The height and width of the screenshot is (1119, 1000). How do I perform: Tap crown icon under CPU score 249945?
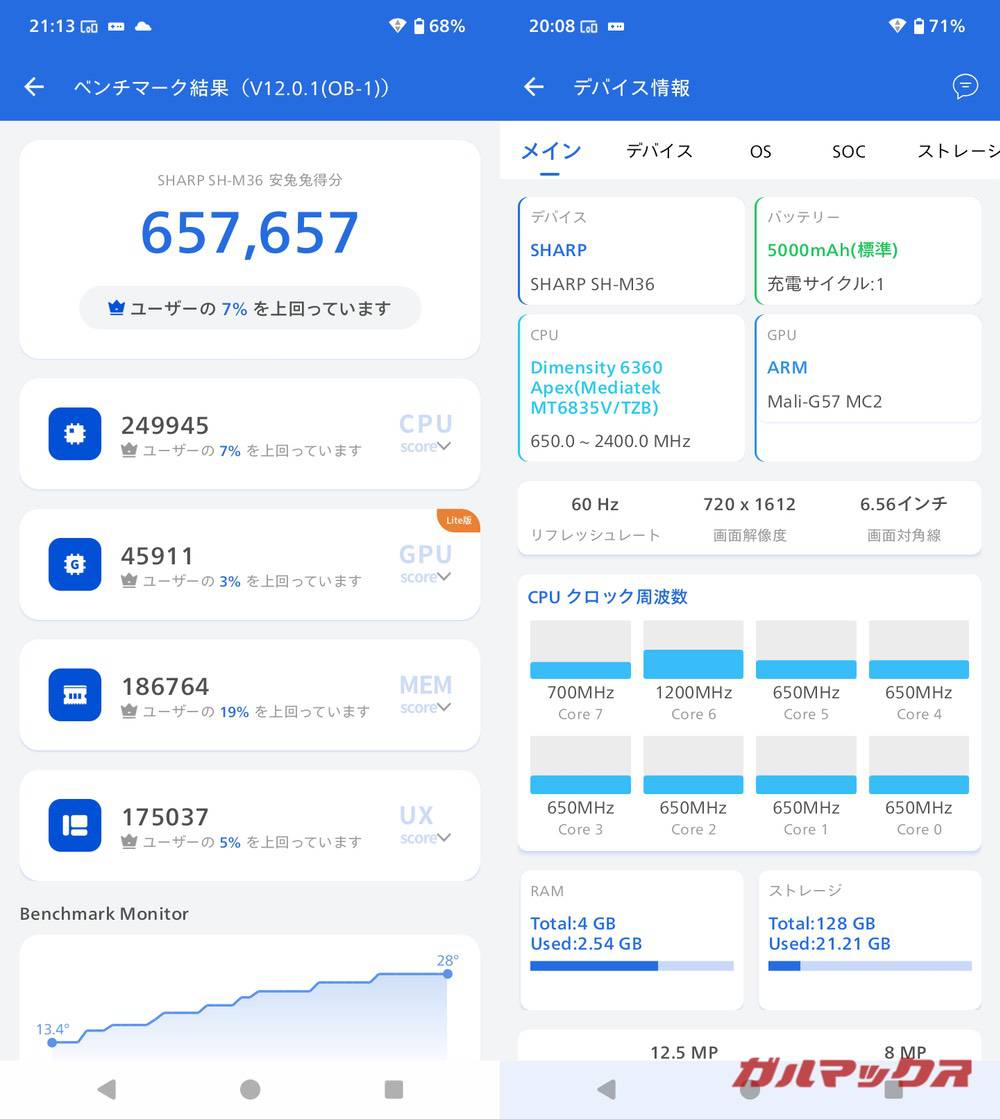click(129, 450)
